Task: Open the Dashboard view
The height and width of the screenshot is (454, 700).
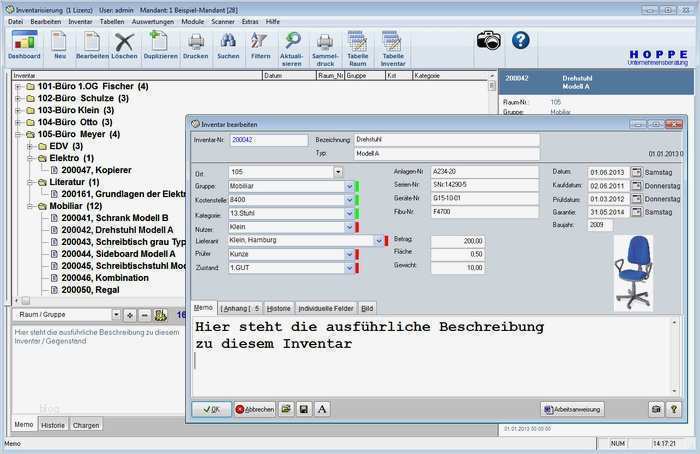Action: 24,45
